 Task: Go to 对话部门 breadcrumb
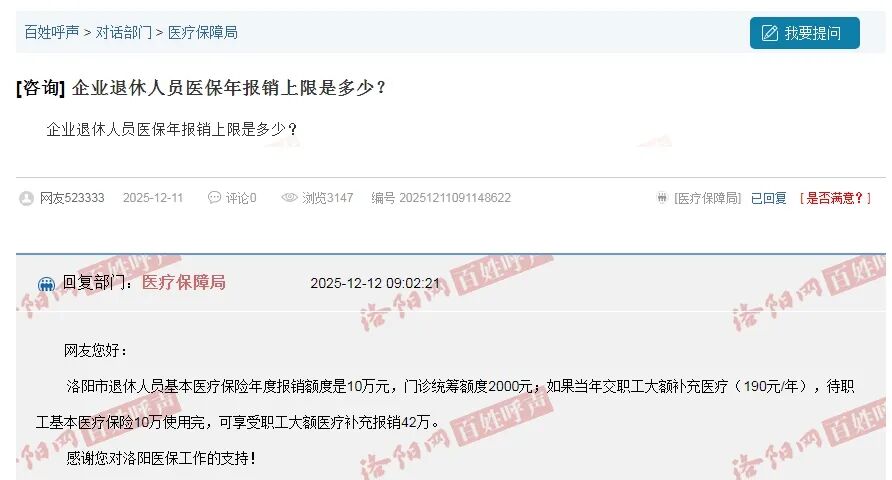(123, 32)
